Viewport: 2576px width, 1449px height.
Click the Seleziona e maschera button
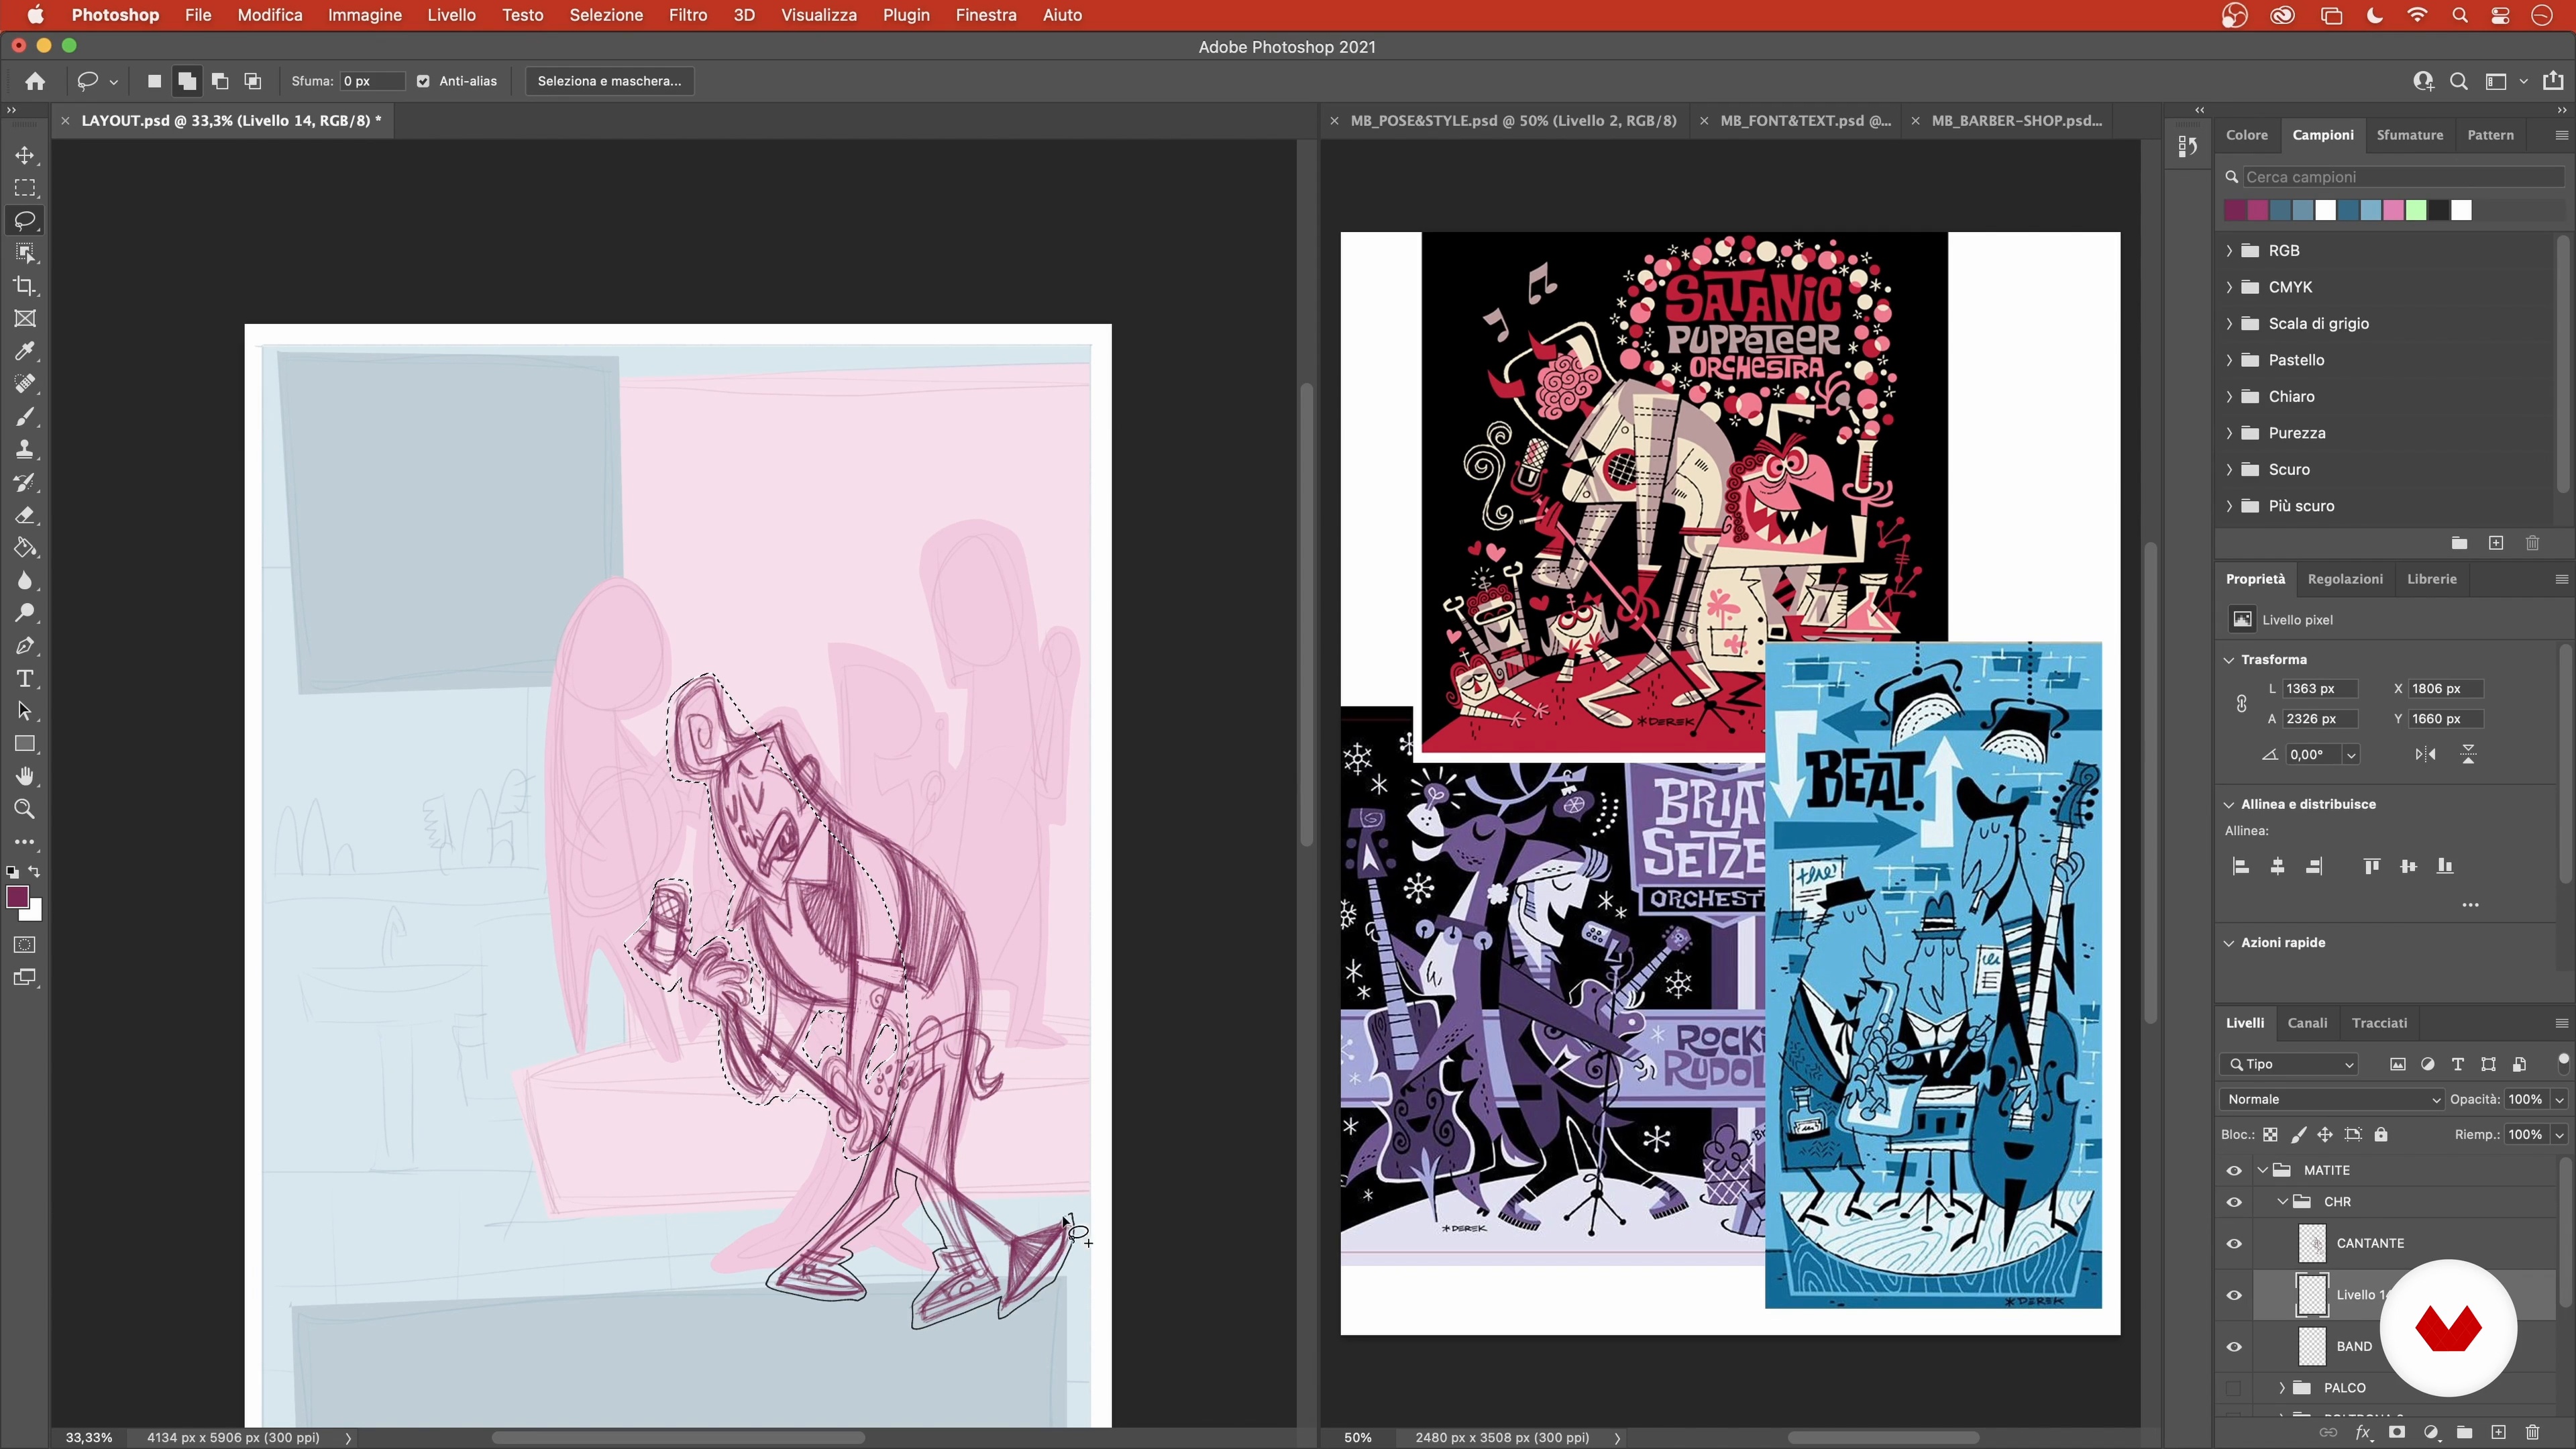(609, 81)
